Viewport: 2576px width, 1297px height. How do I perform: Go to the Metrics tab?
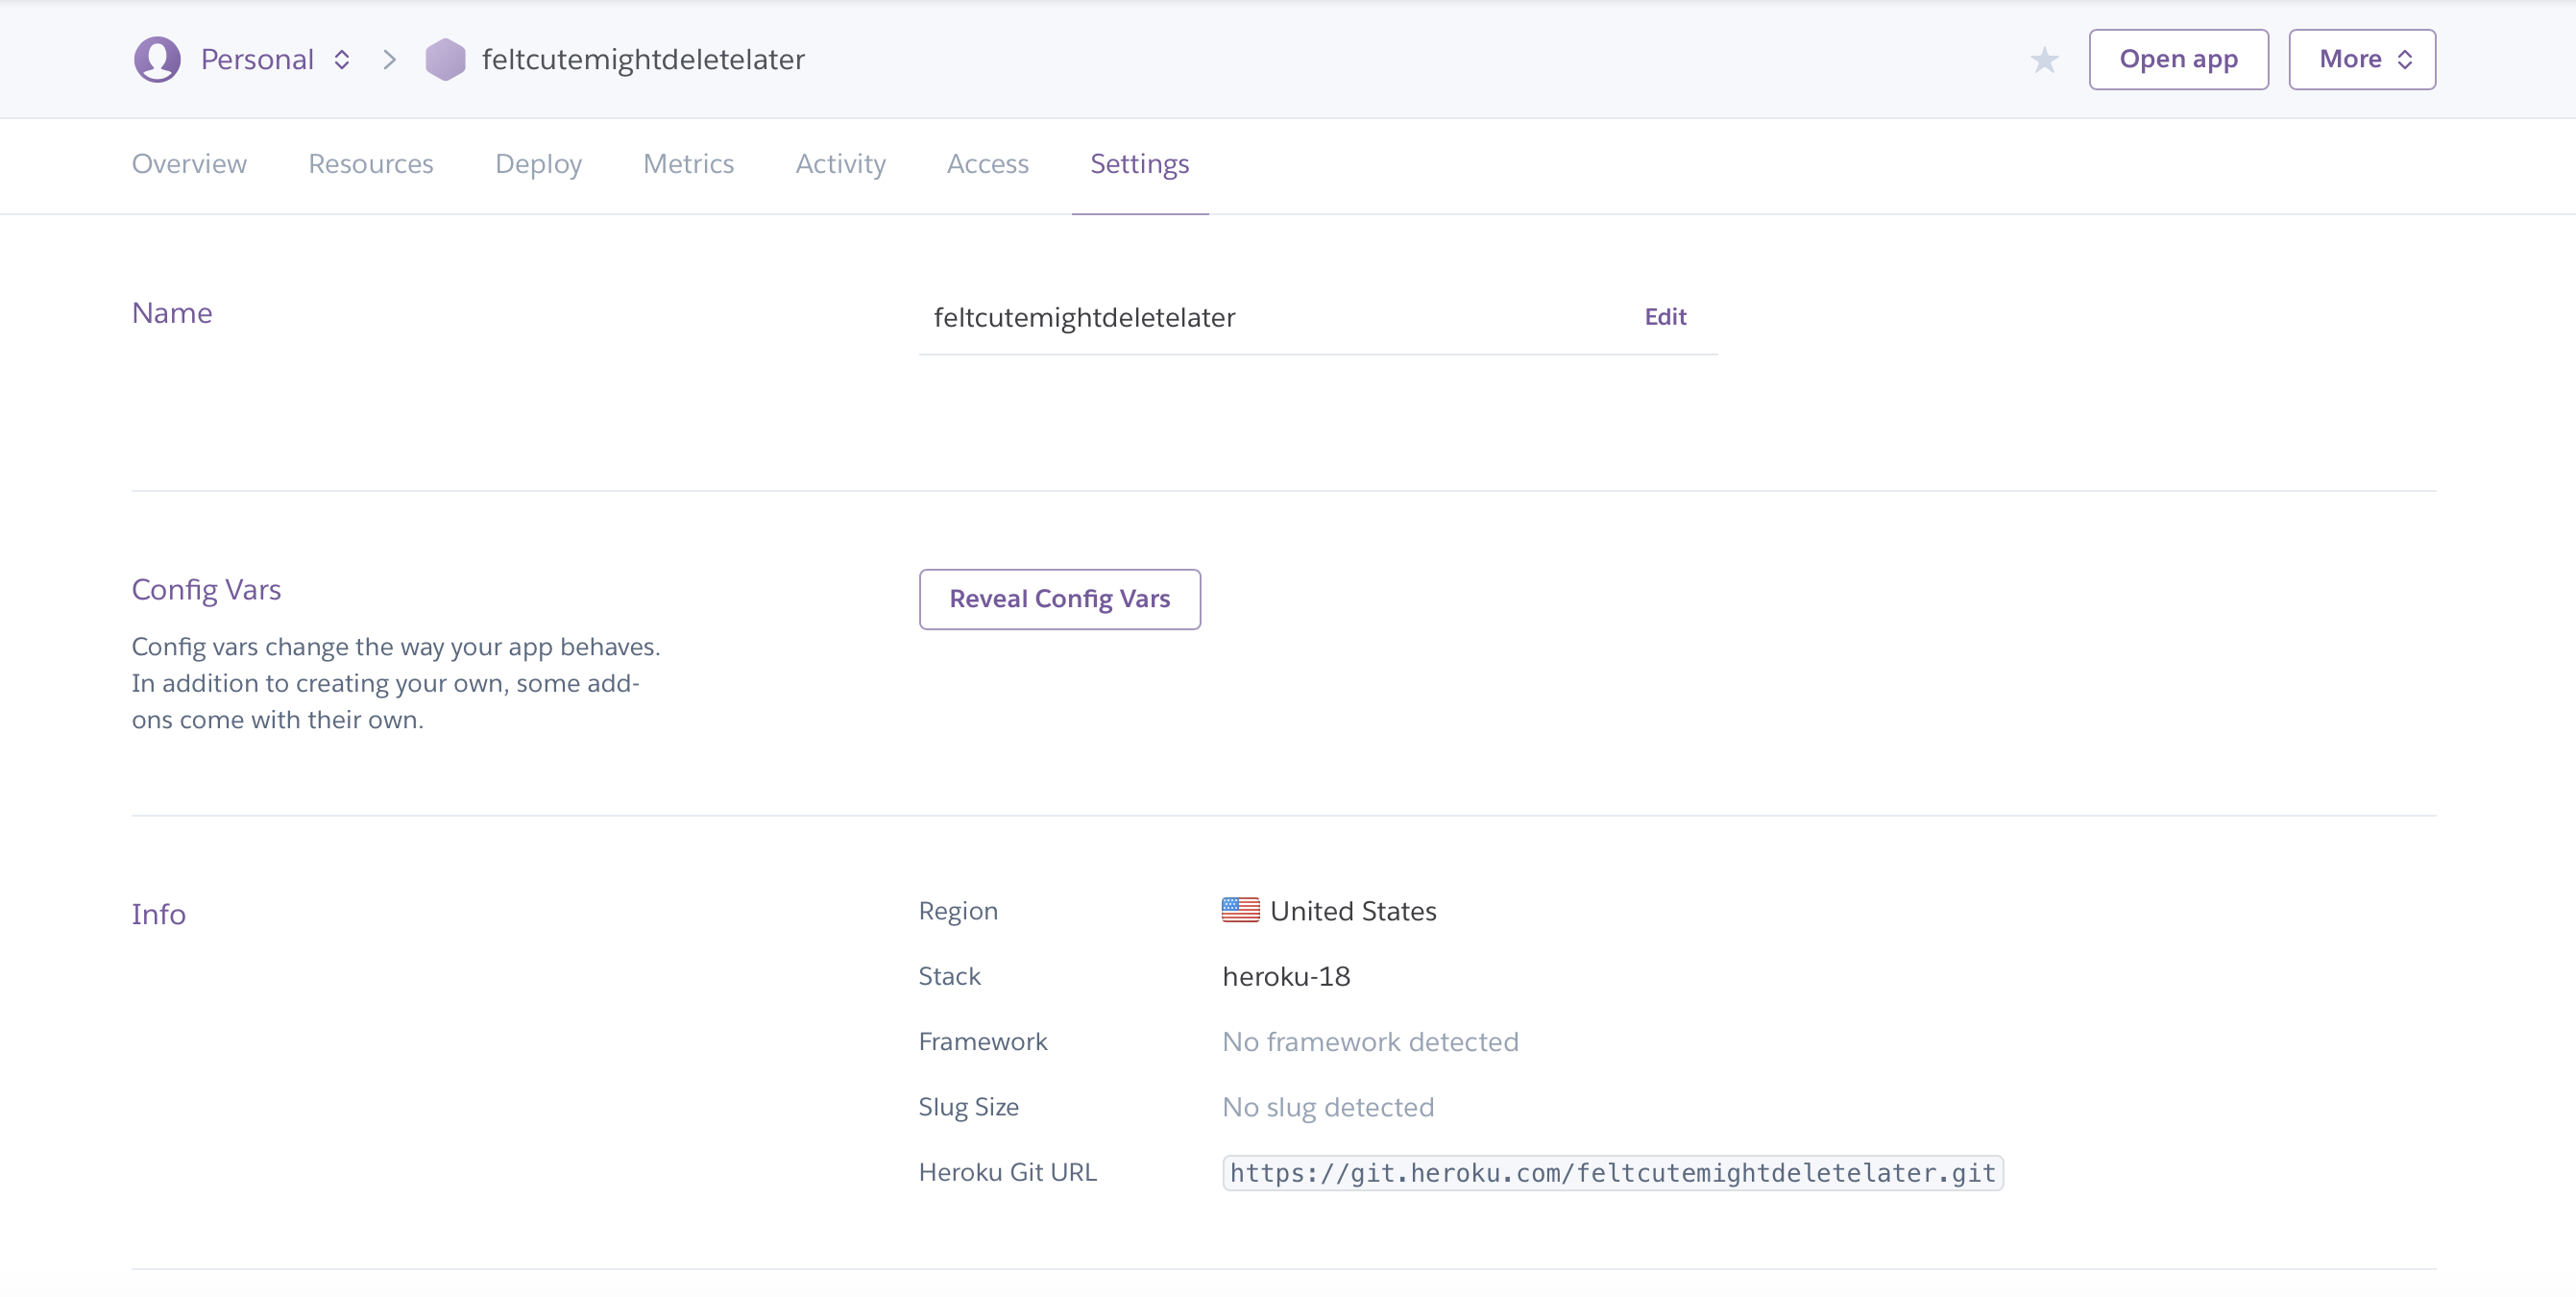pyautogui.click(x=688, y=163)
